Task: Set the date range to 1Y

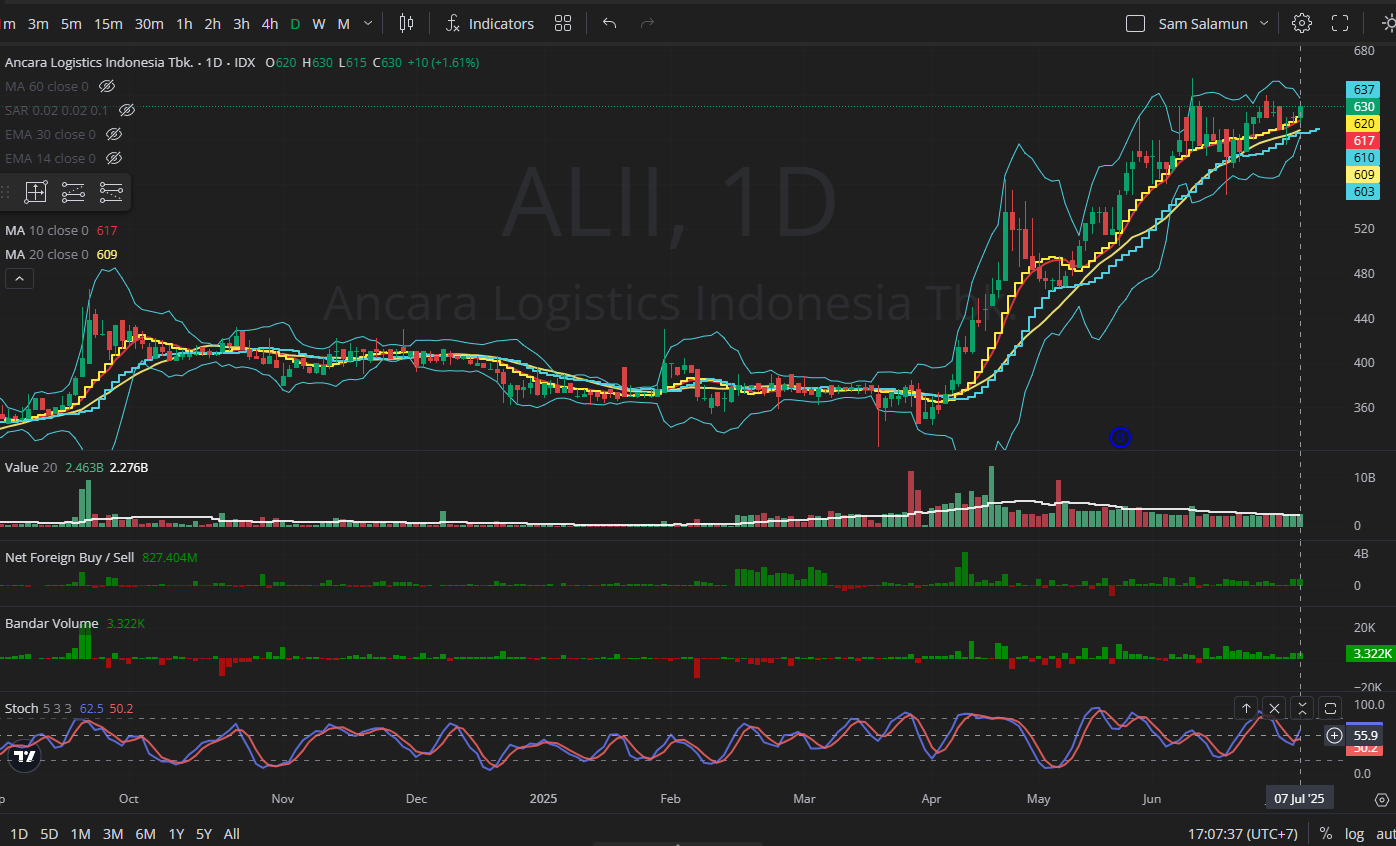Action: (x=176, y=833)
